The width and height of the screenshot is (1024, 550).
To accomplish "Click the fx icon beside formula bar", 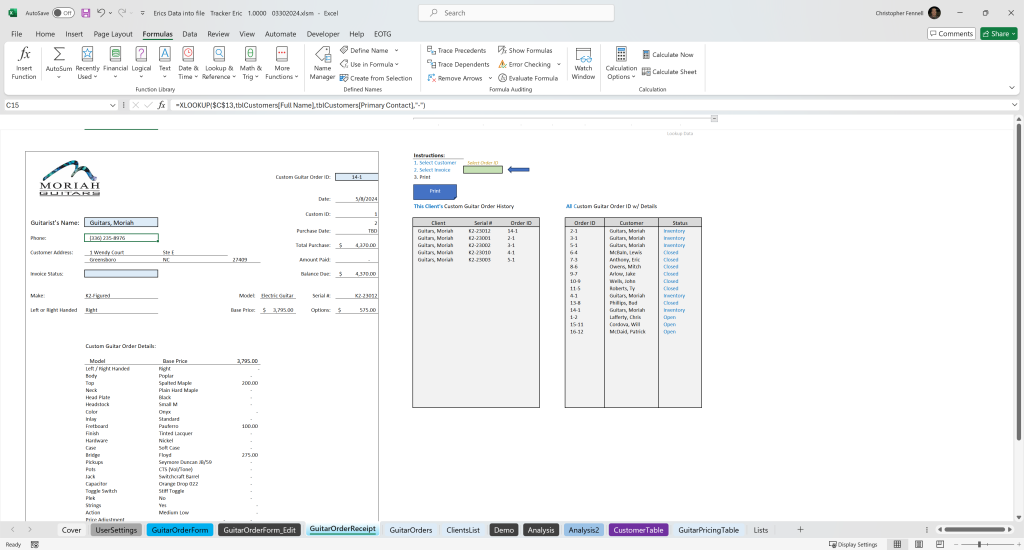I will pos(161,105).
